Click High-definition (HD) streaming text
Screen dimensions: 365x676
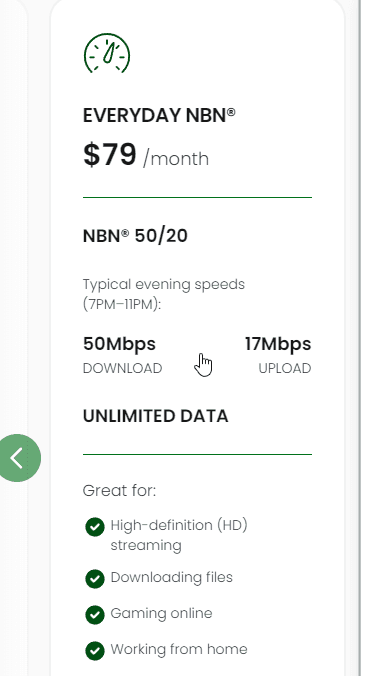(x=179, y=535)
